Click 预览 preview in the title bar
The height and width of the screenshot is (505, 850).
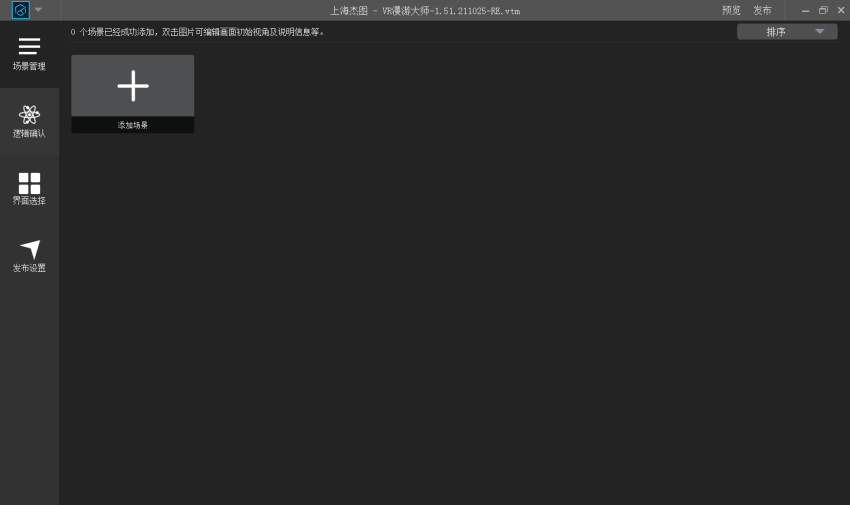(731, 10)
